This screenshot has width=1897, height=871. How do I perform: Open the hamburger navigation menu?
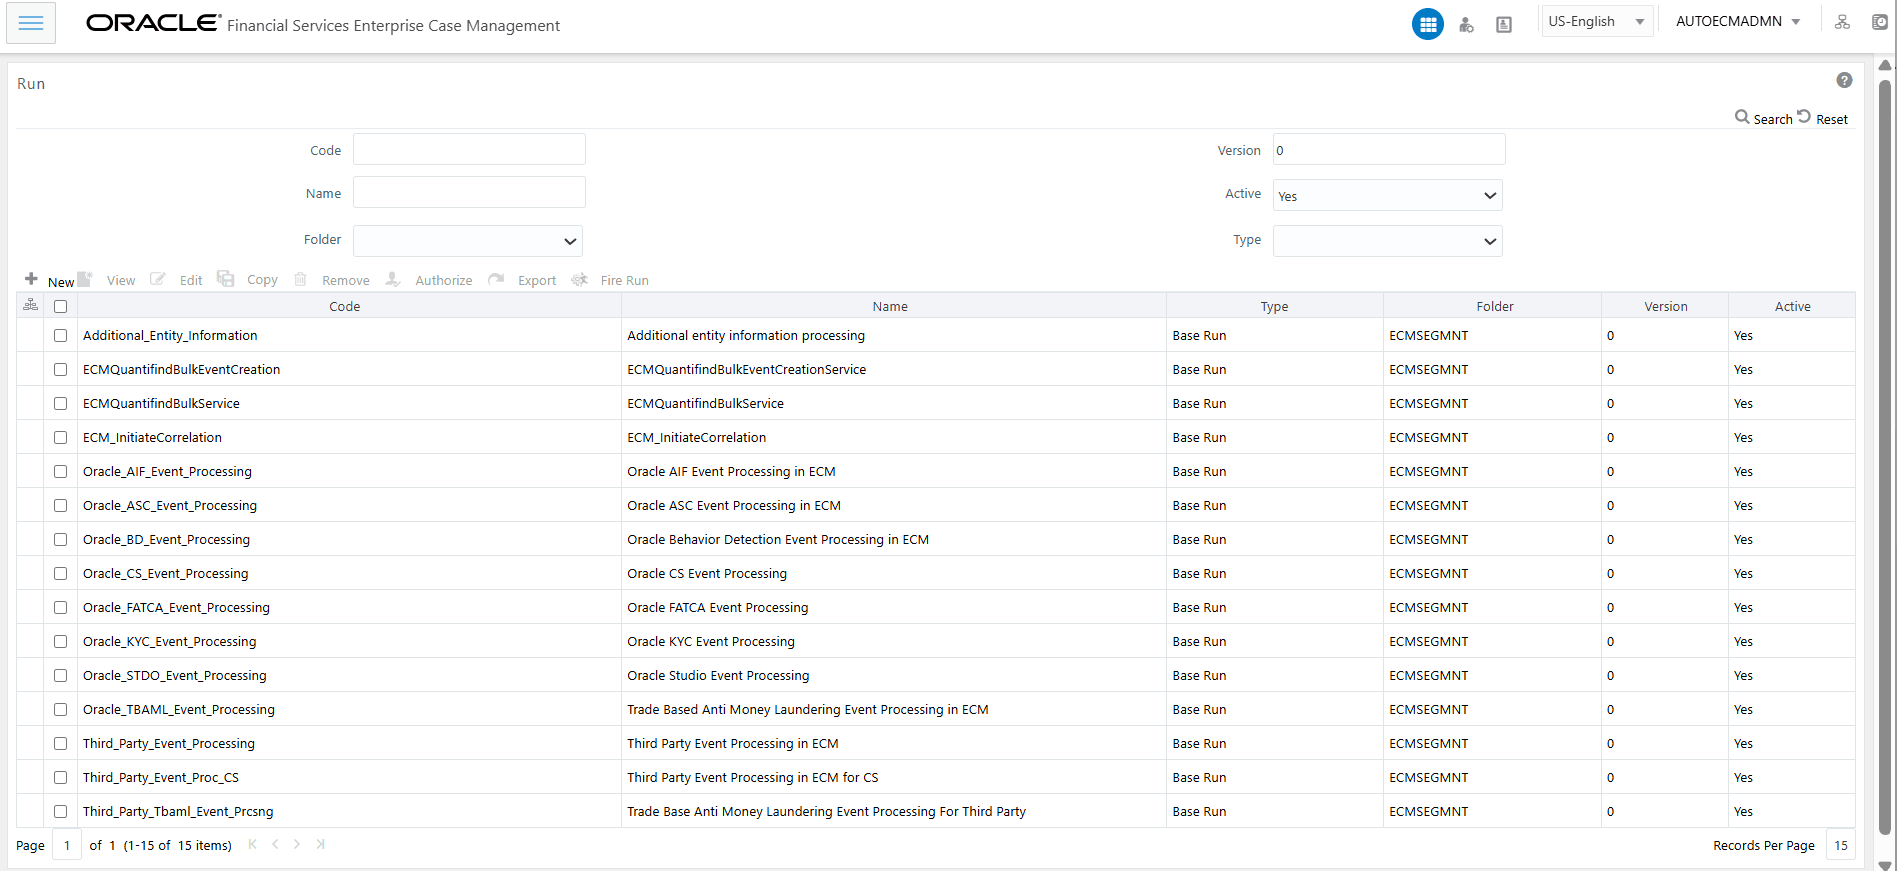point(31,23)
